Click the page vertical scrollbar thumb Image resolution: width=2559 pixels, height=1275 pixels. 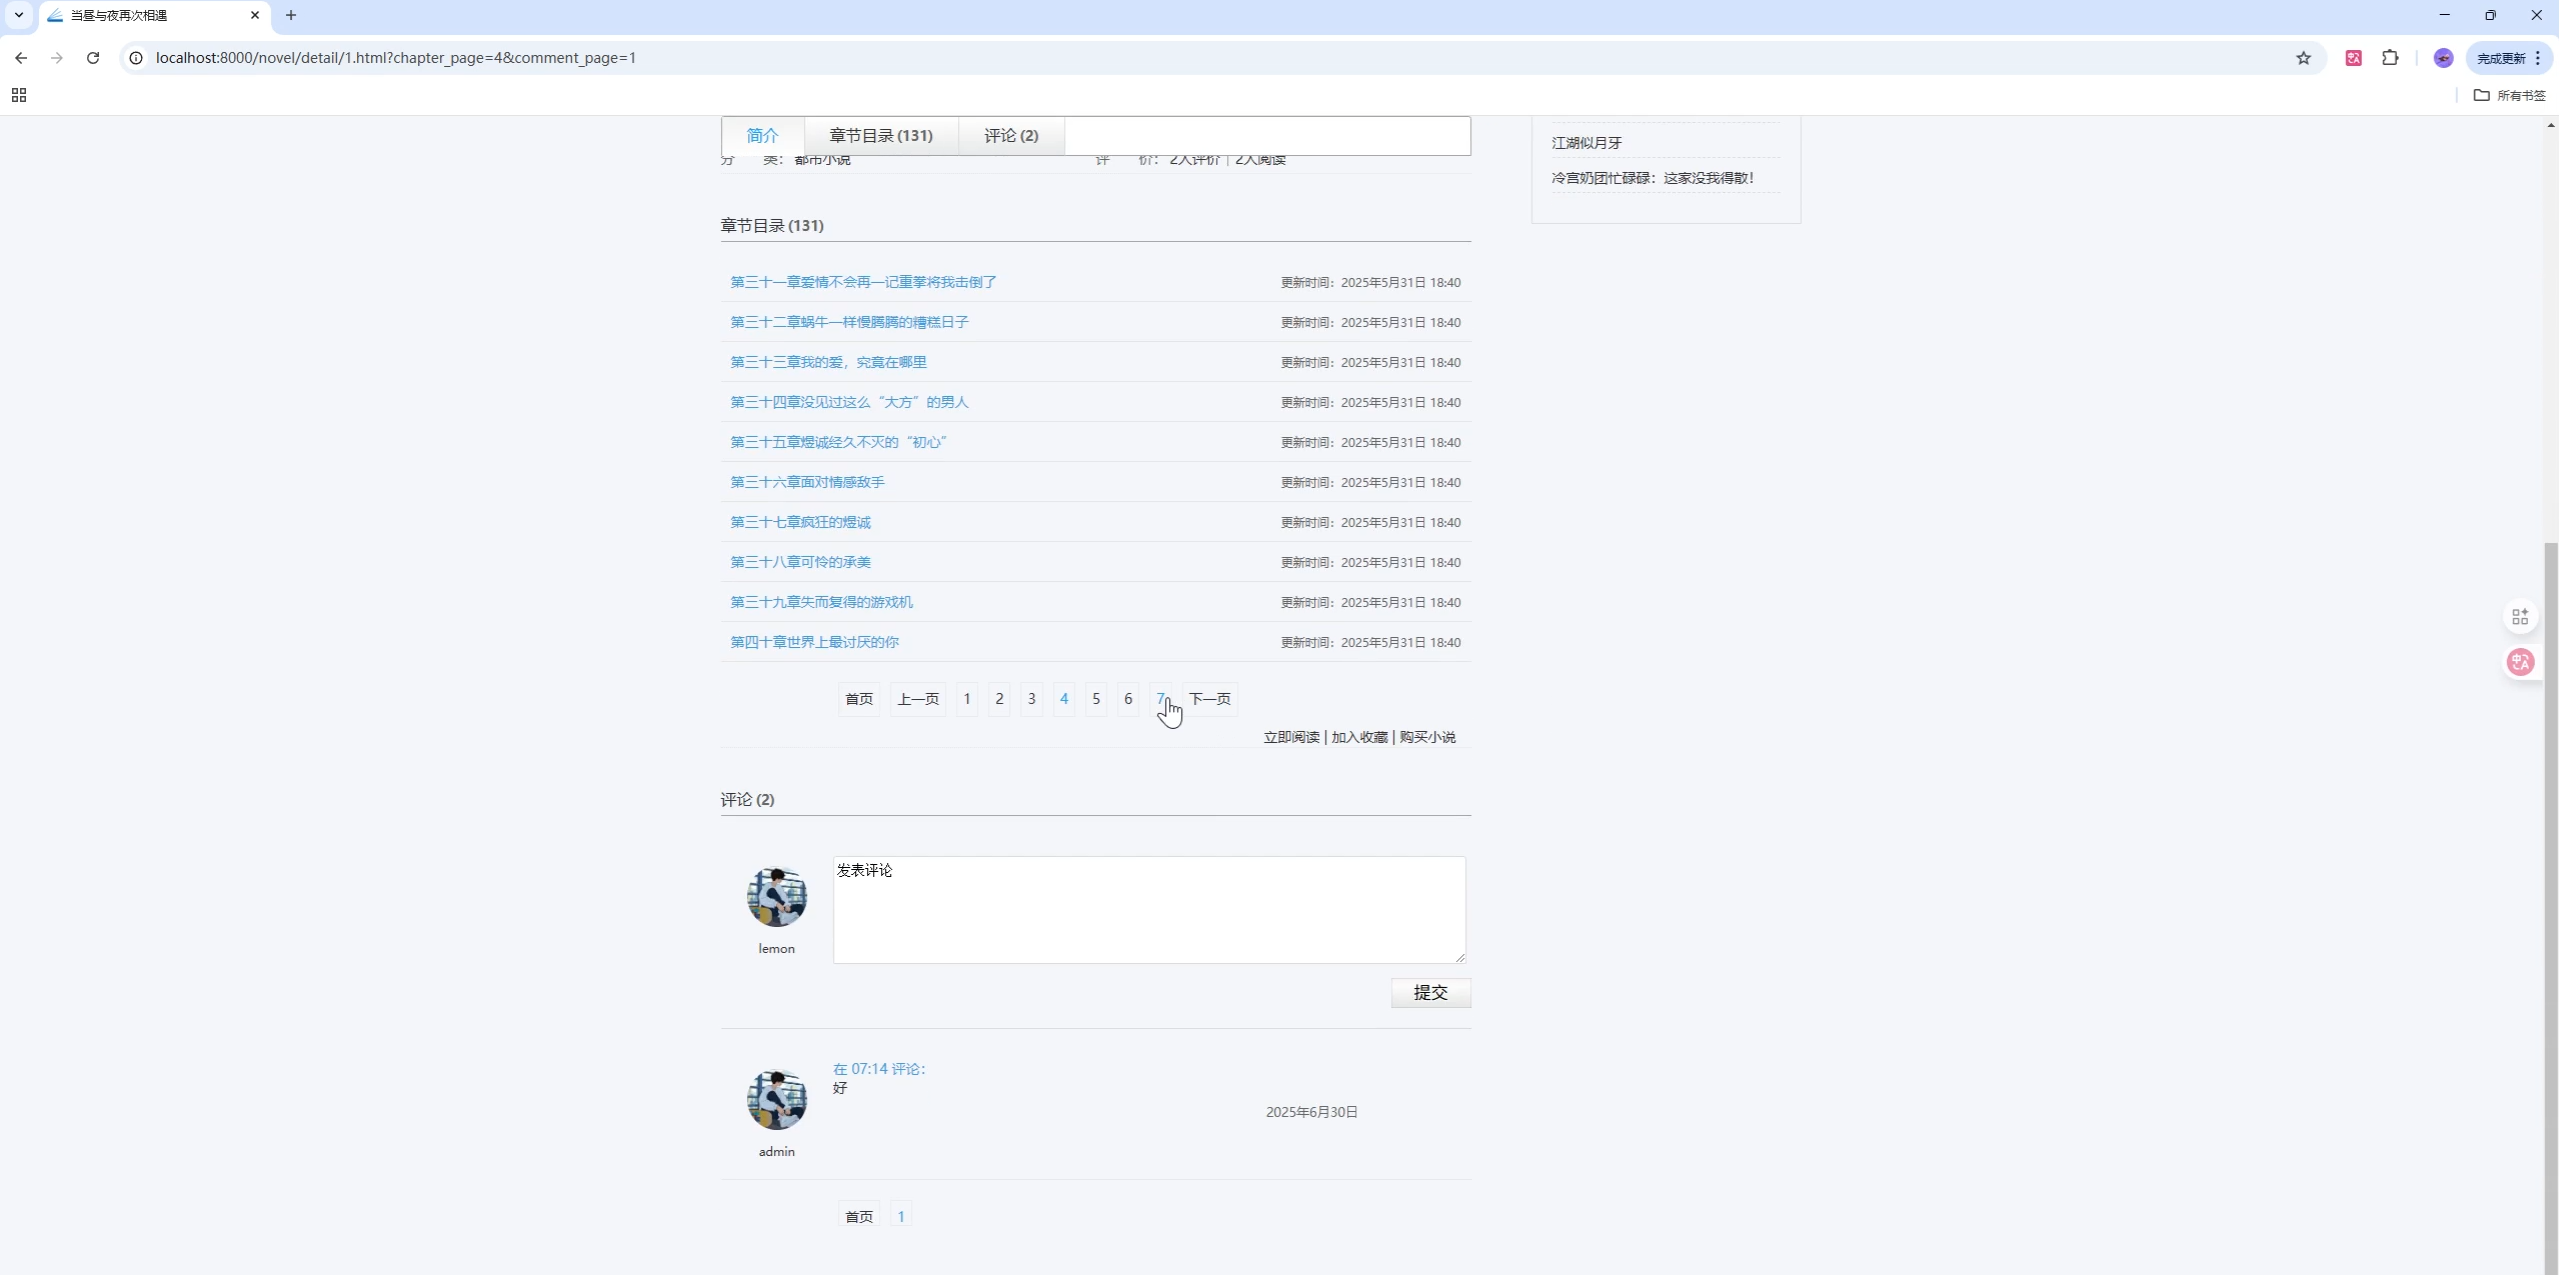coord(2550,908)
